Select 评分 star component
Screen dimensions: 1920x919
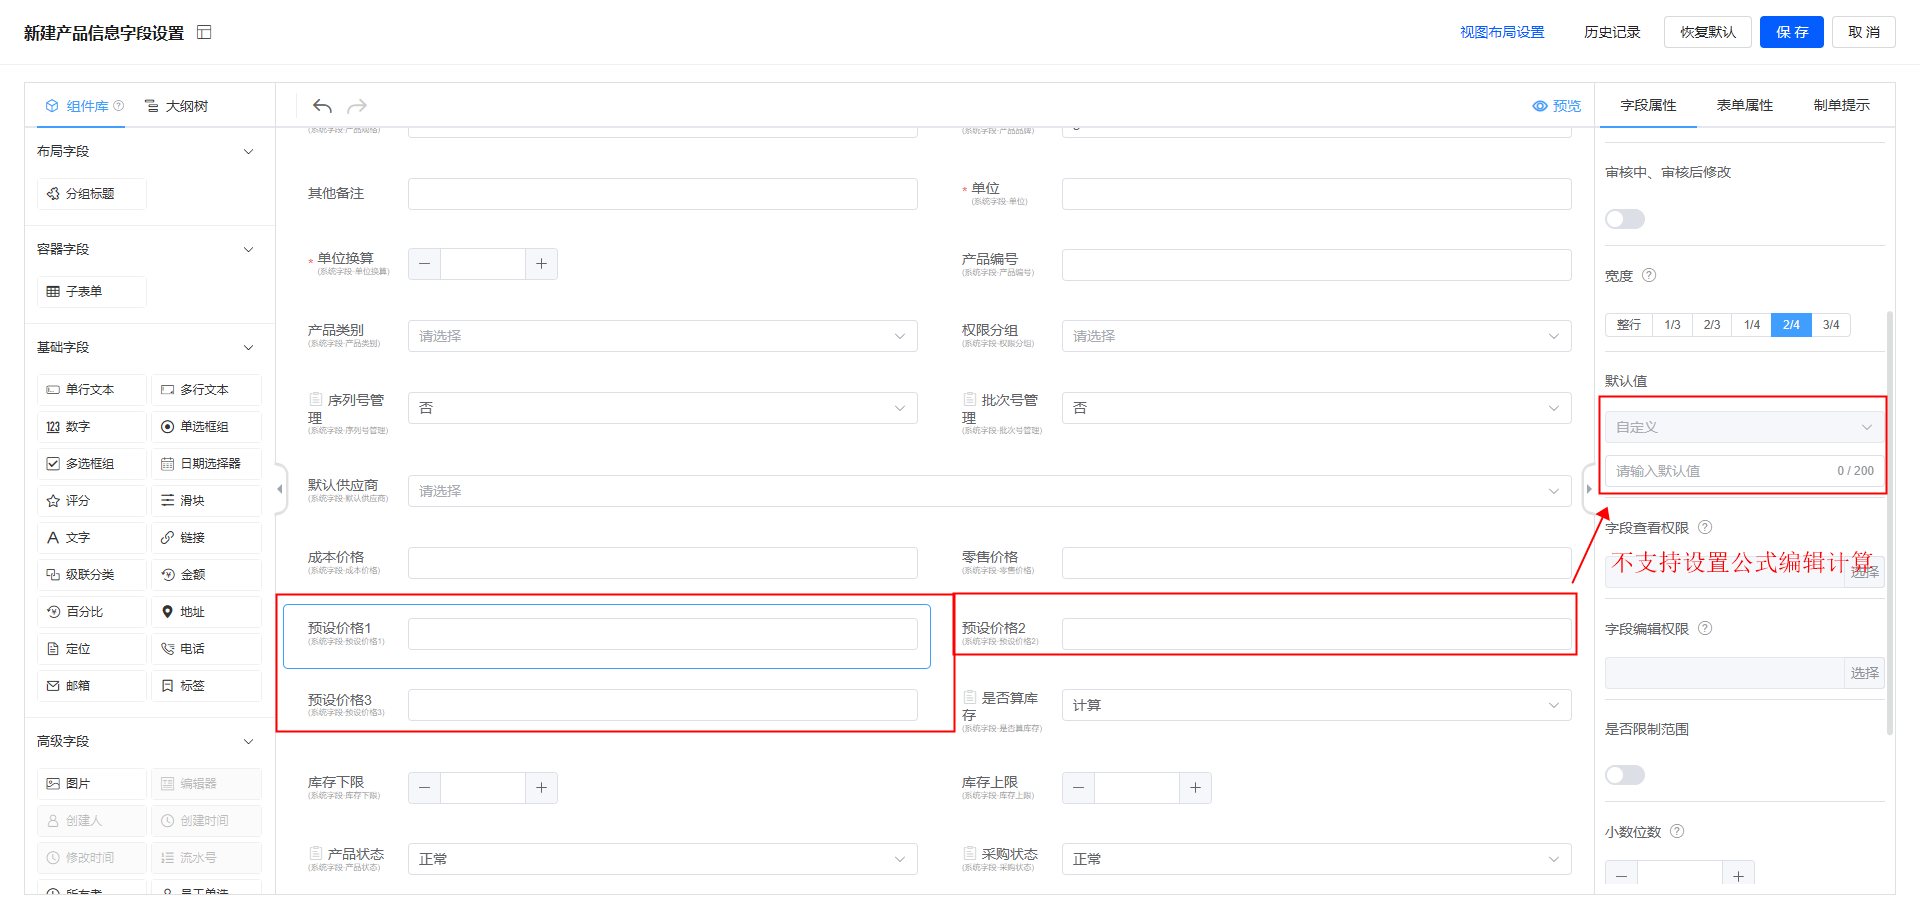(x=92, y=501)
